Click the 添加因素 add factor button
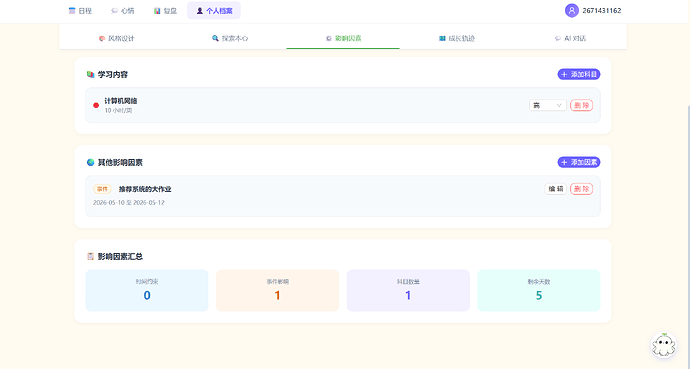 click(x=579, y=162)
